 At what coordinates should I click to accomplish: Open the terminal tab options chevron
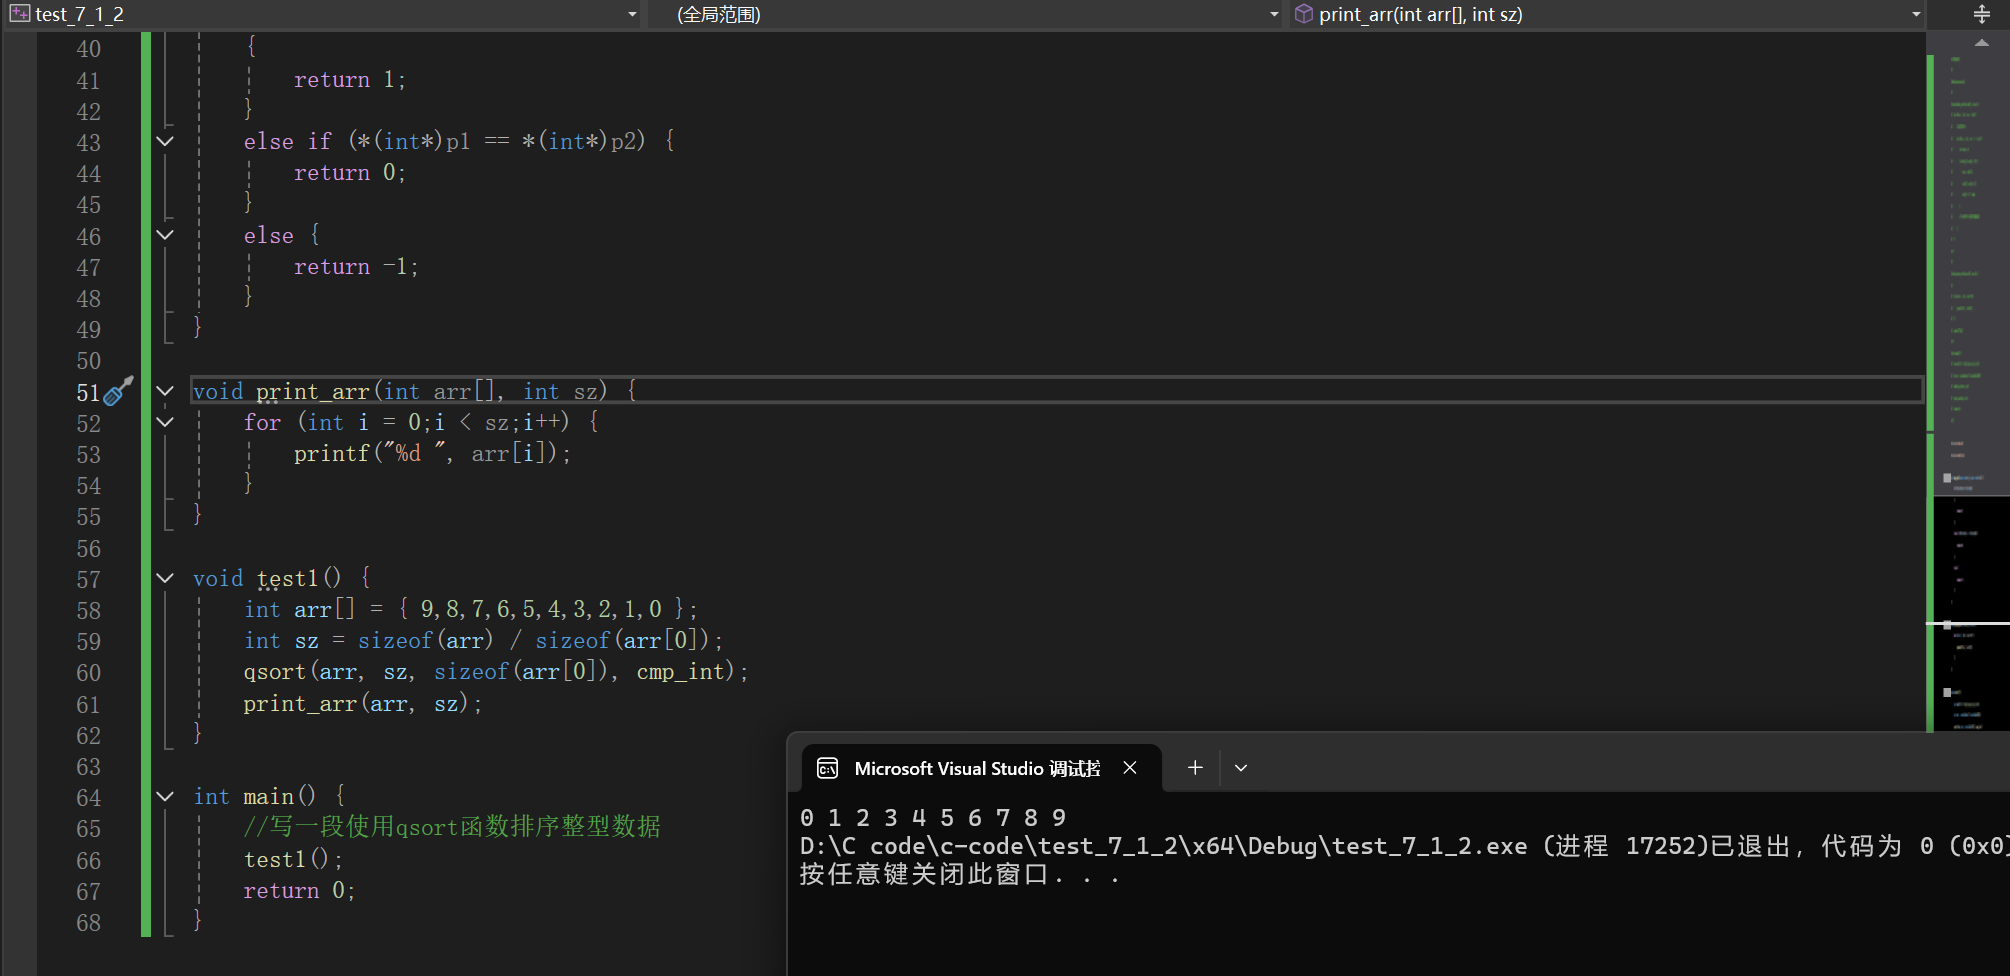(x=1240, y=767)
